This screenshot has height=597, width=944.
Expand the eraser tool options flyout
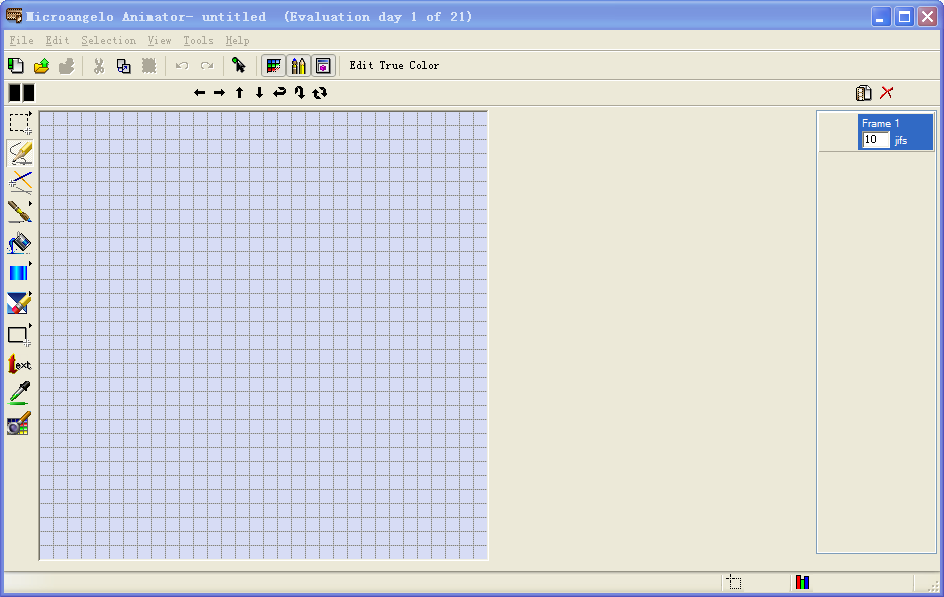click(31, 295)
